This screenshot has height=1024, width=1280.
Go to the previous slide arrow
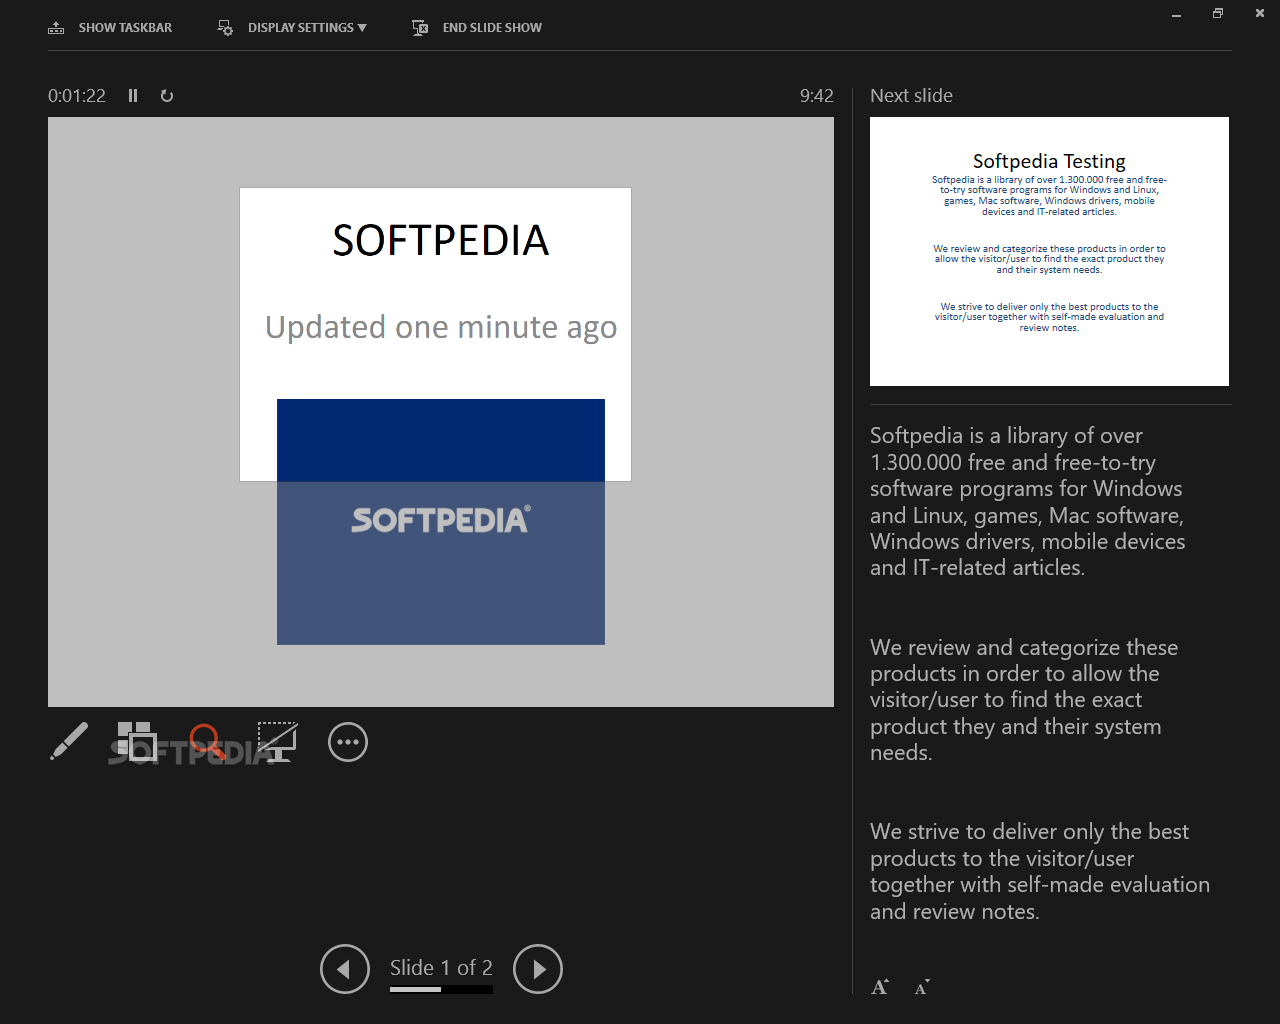(345, 969)
